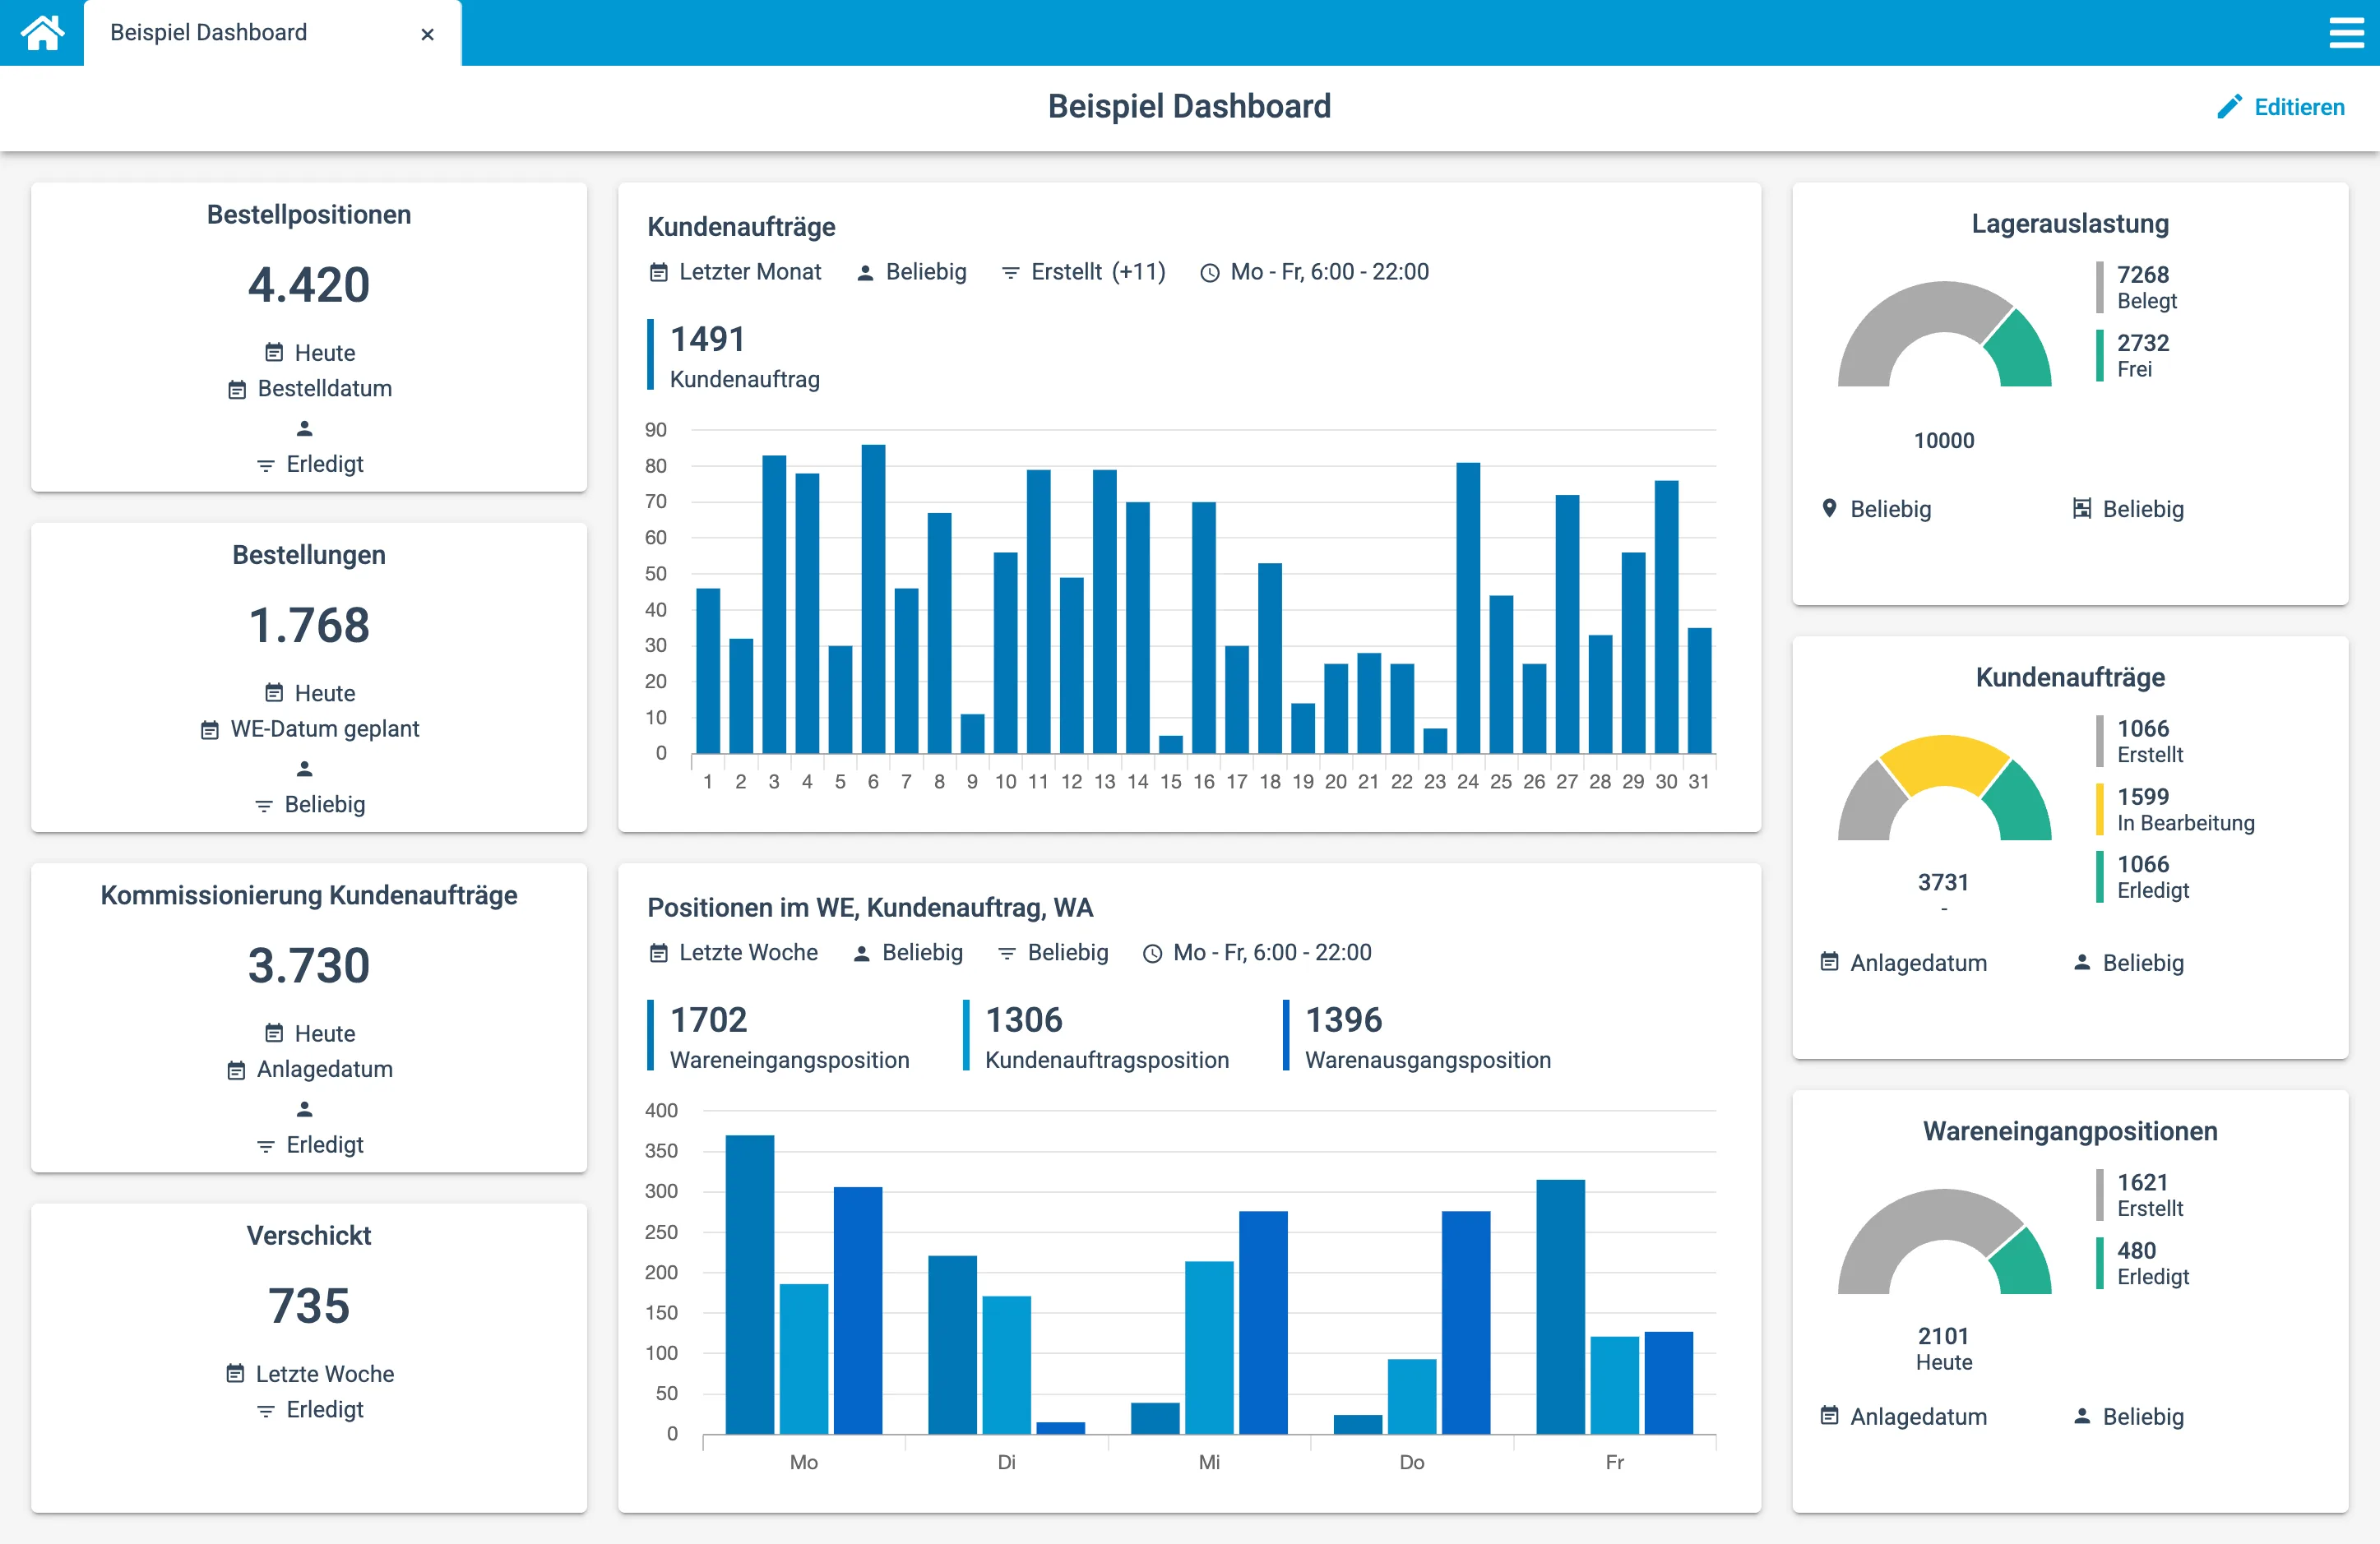The width and height of the screenshot is (2380, 1544).
Task: Click the Editieren button
Action: [2280, 107]
